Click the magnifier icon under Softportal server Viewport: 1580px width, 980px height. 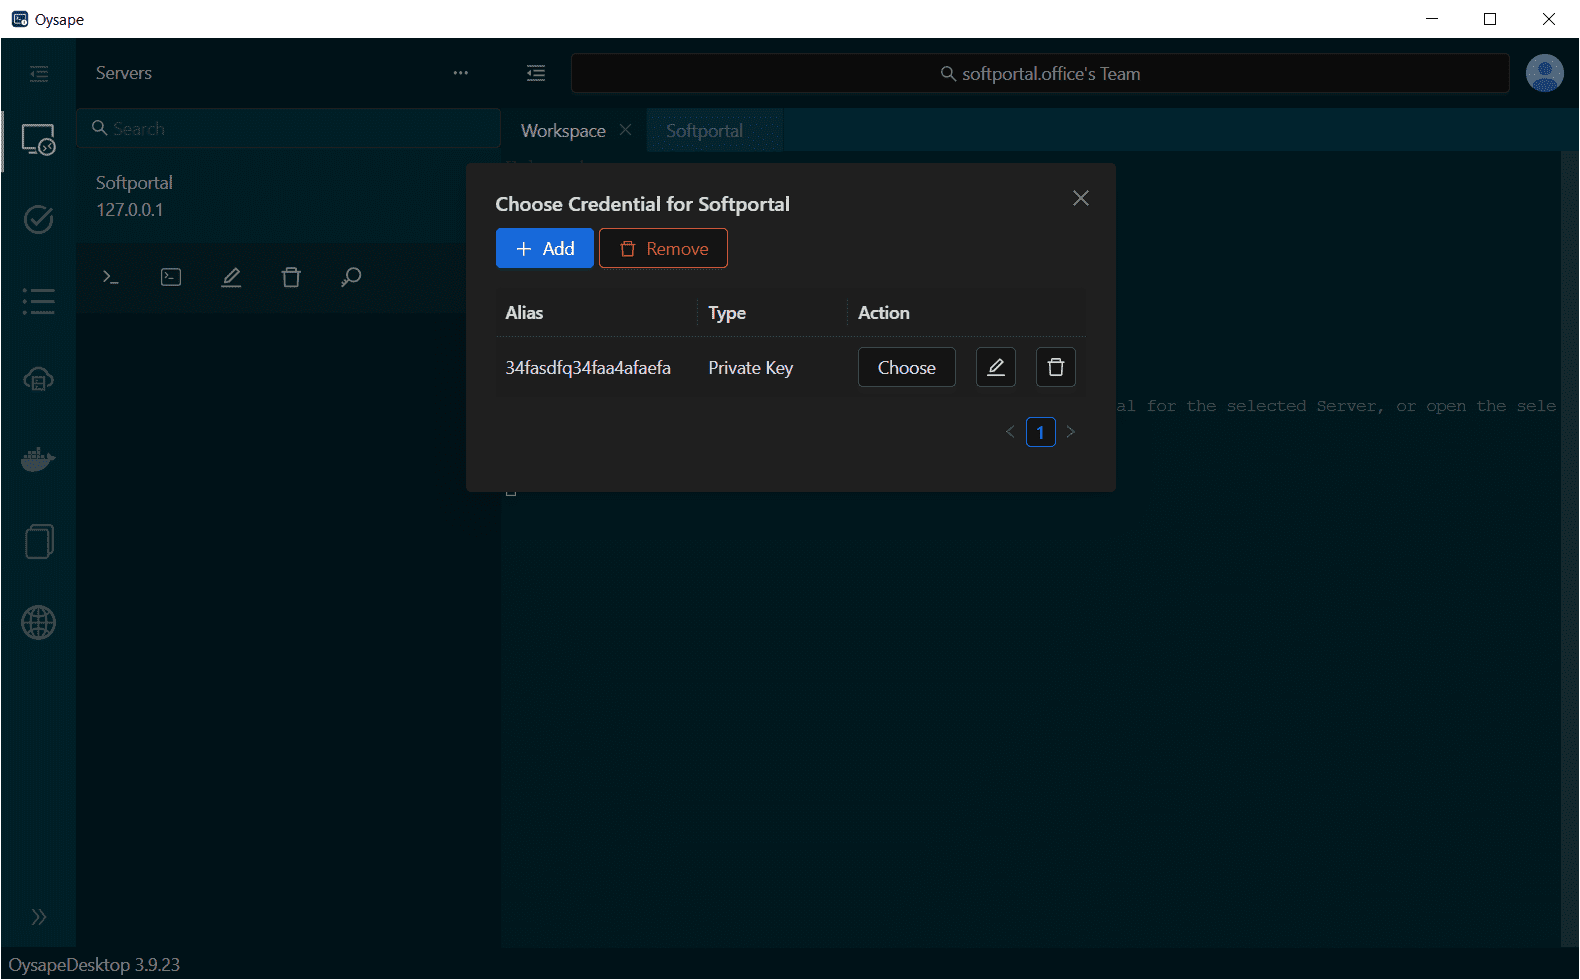point(351,277)
